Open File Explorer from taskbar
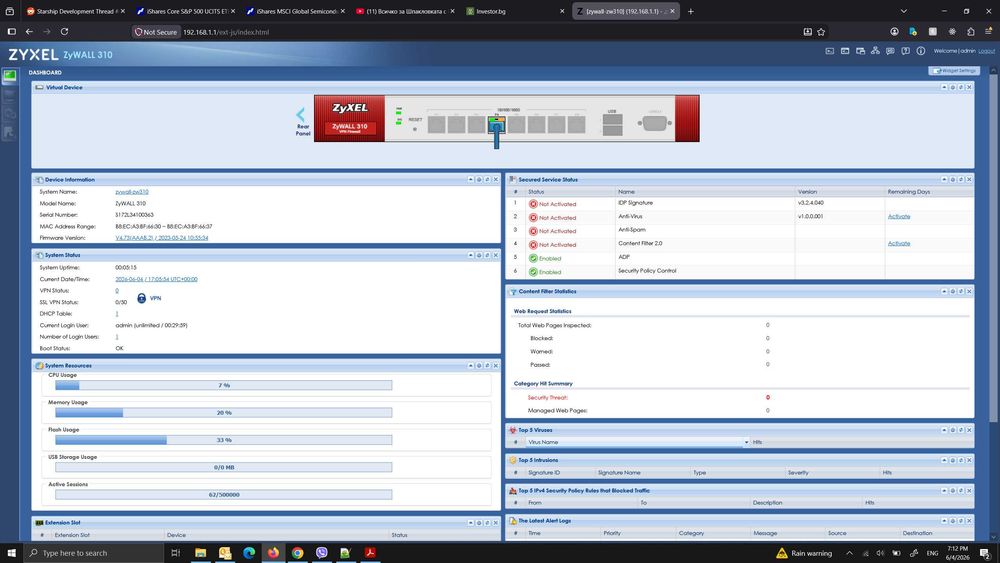Screen dimensions: 1000x563 (200, 553)
